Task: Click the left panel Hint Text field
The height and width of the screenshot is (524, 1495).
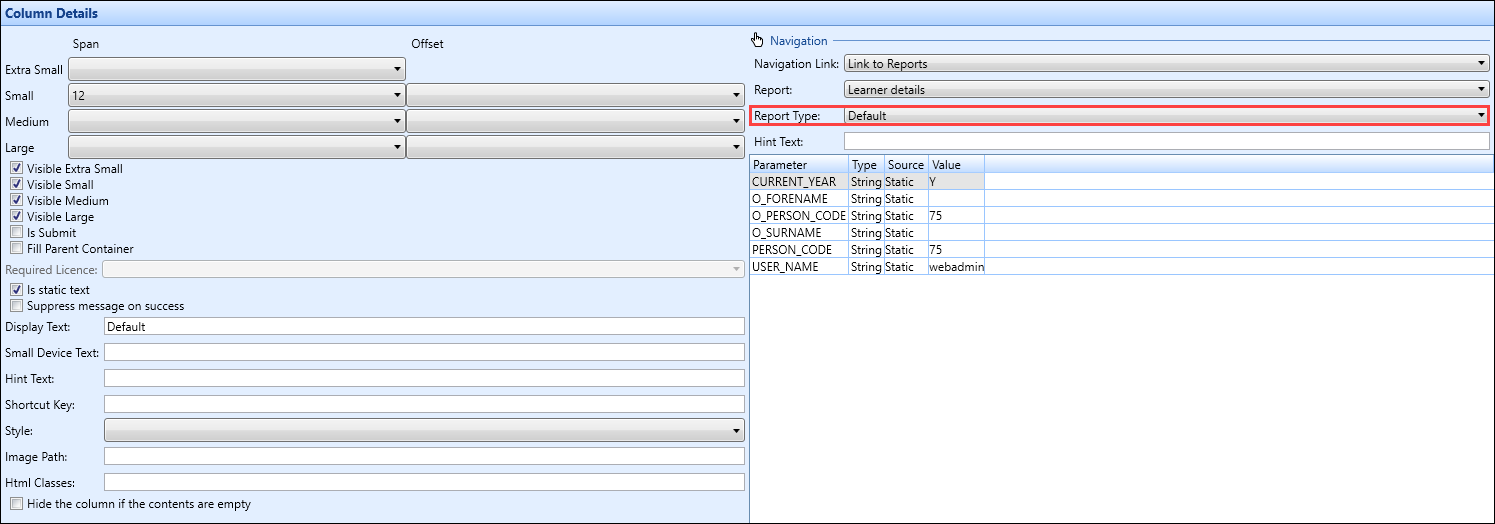Action: click(x=424, y=378)
